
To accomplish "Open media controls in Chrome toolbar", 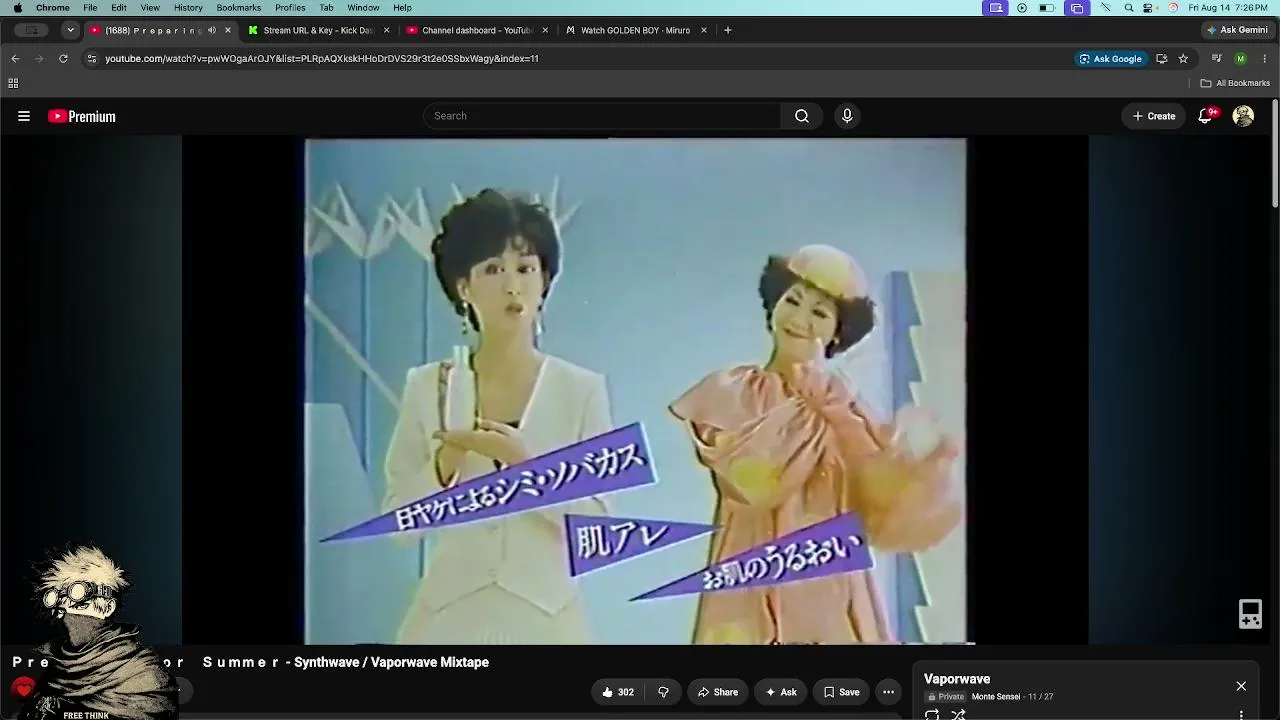I will pyautogui.click(x=1216, y=59).
